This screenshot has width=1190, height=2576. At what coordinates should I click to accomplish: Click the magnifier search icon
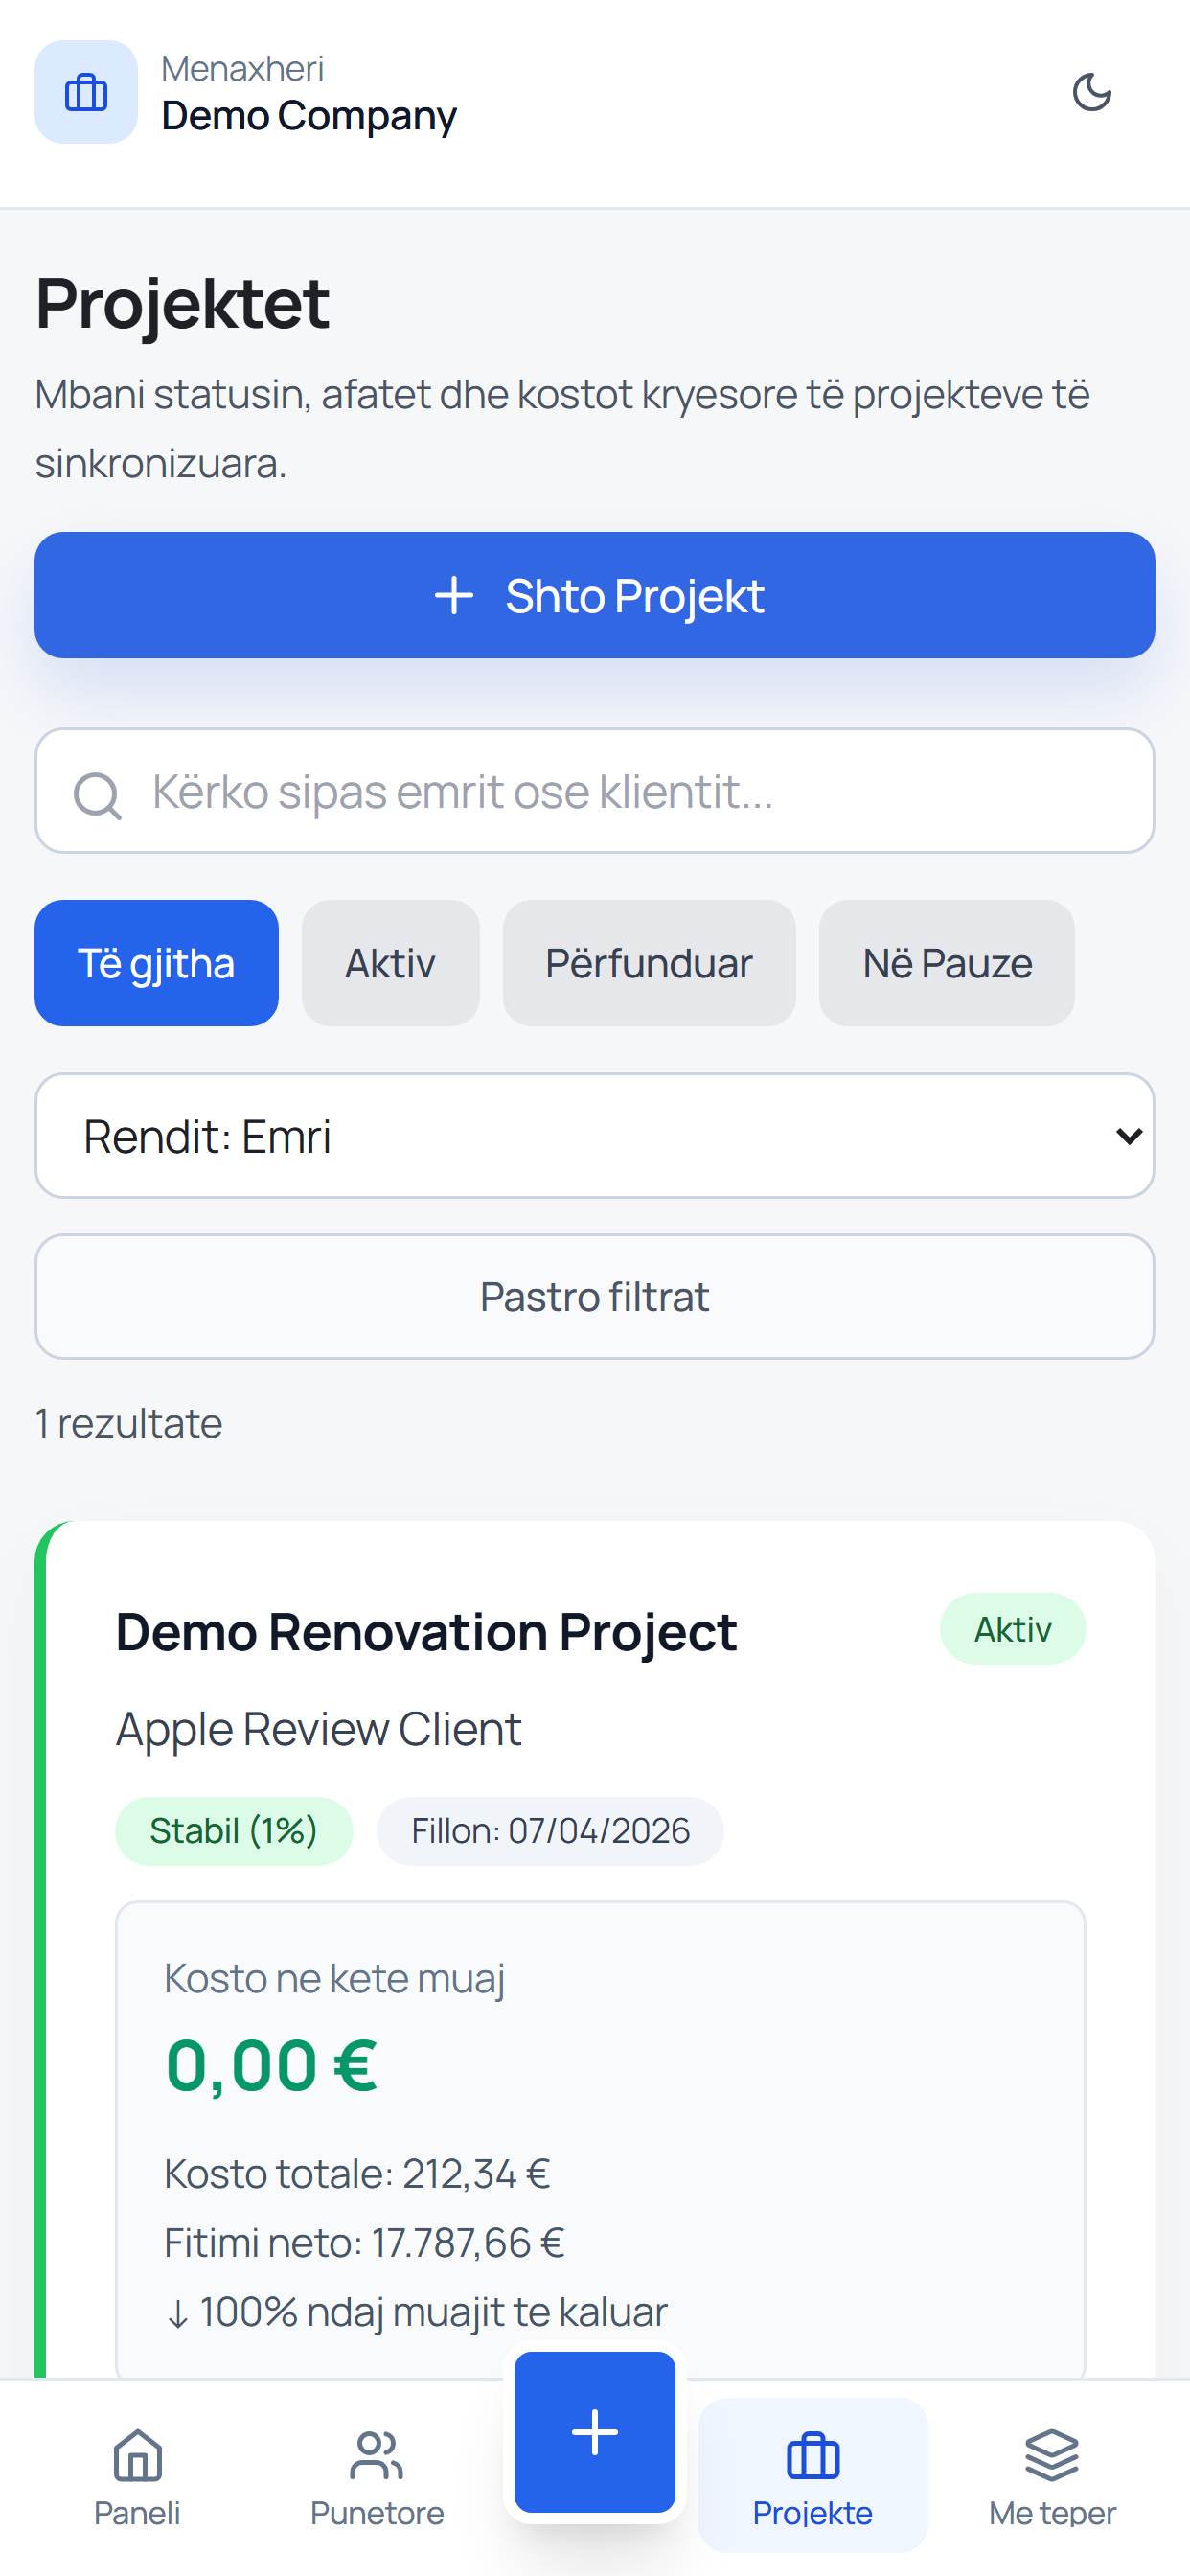97,795
